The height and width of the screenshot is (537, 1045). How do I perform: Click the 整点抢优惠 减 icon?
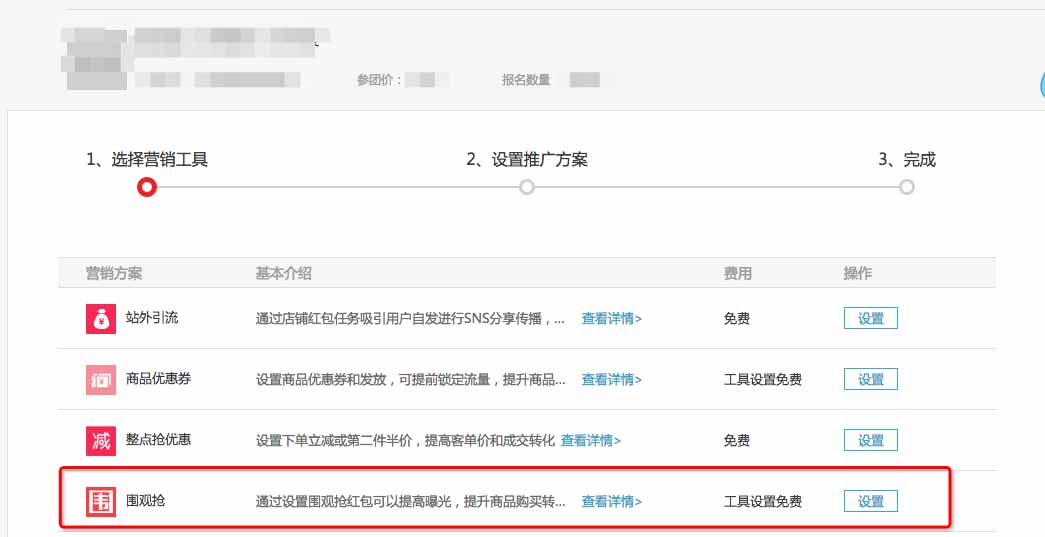tap(101, 440)
